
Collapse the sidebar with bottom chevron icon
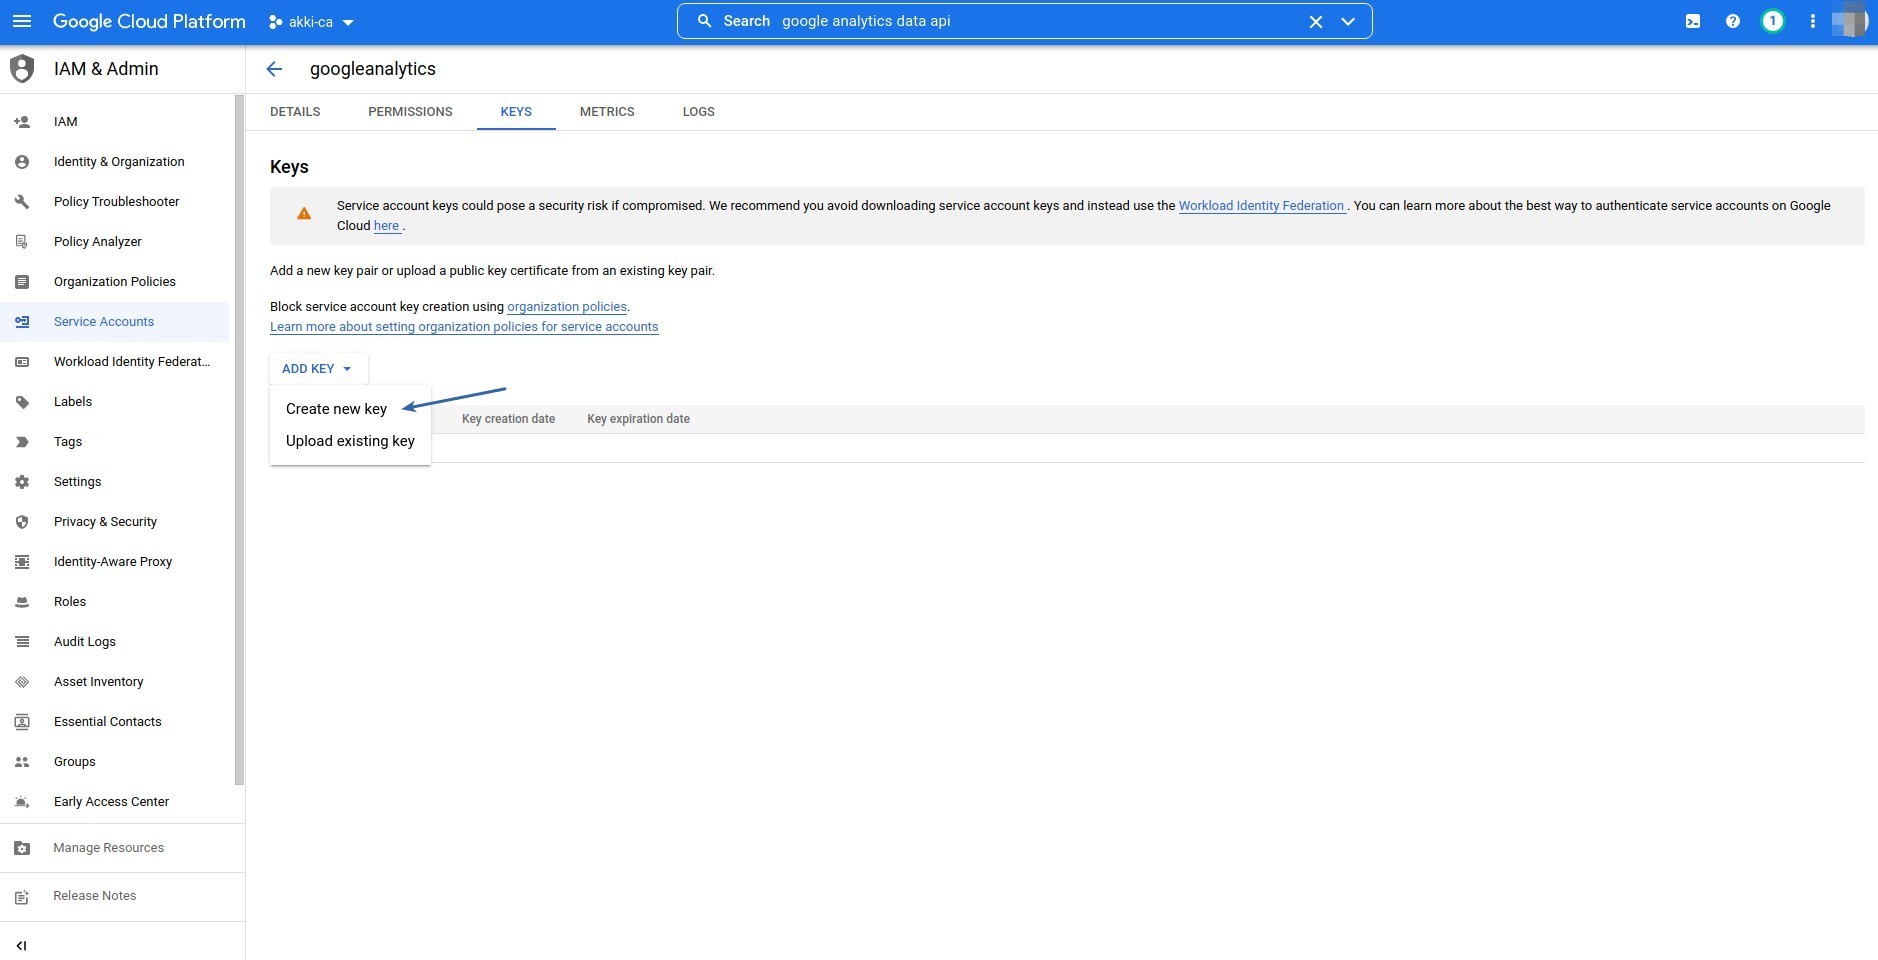[21, 945]
